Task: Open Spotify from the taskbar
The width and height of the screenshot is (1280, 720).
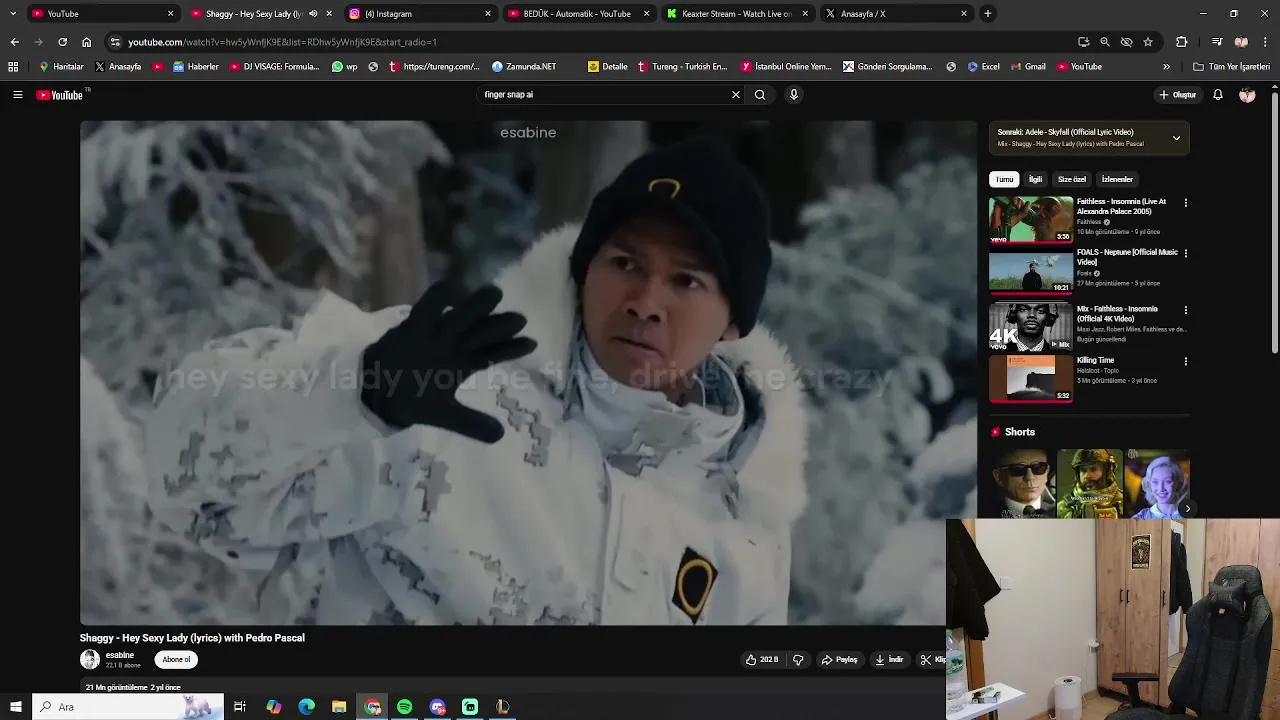Action: pyautogui.click(x=404, y=707)
